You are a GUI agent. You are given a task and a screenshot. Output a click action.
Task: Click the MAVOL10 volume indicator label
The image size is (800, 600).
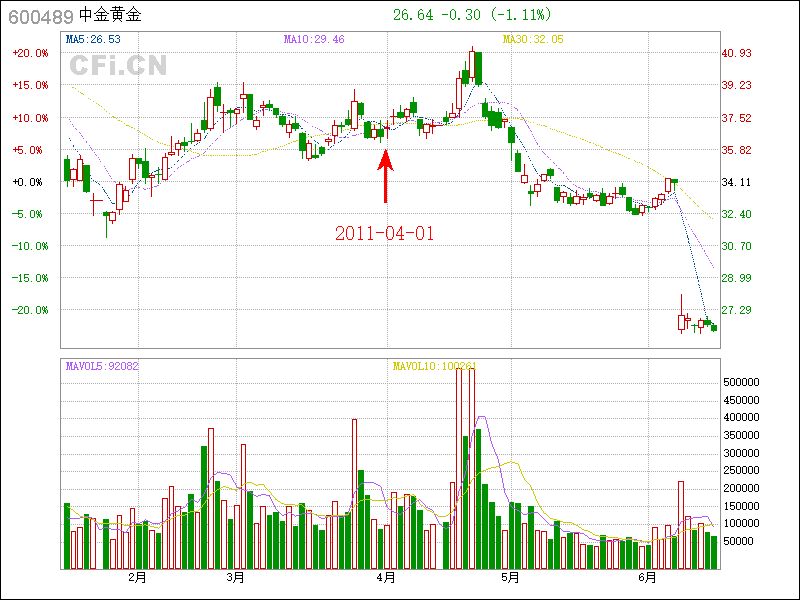pyautogui.click(x=433, y=366)
